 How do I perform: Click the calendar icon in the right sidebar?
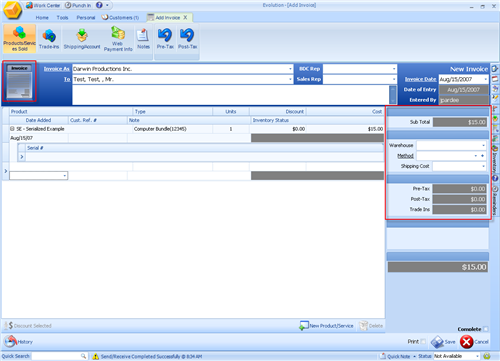(x=495, y=79)
